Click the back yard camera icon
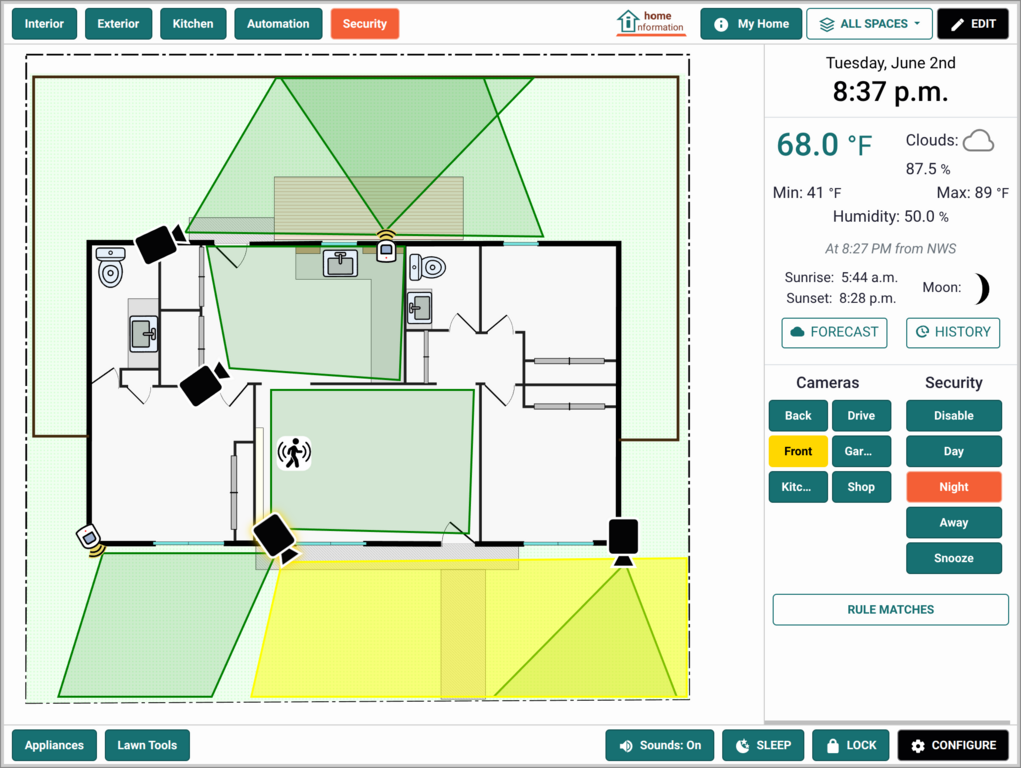This screenshot has height=768, width=1021. click(161, 243)
